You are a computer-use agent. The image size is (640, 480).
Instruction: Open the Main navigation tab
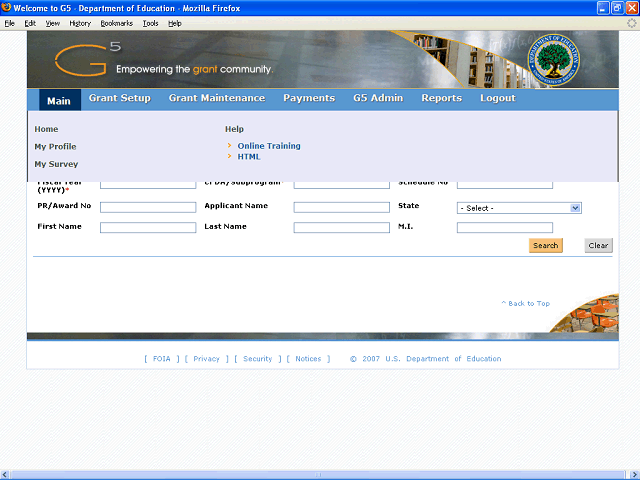[x=59, y=100]
